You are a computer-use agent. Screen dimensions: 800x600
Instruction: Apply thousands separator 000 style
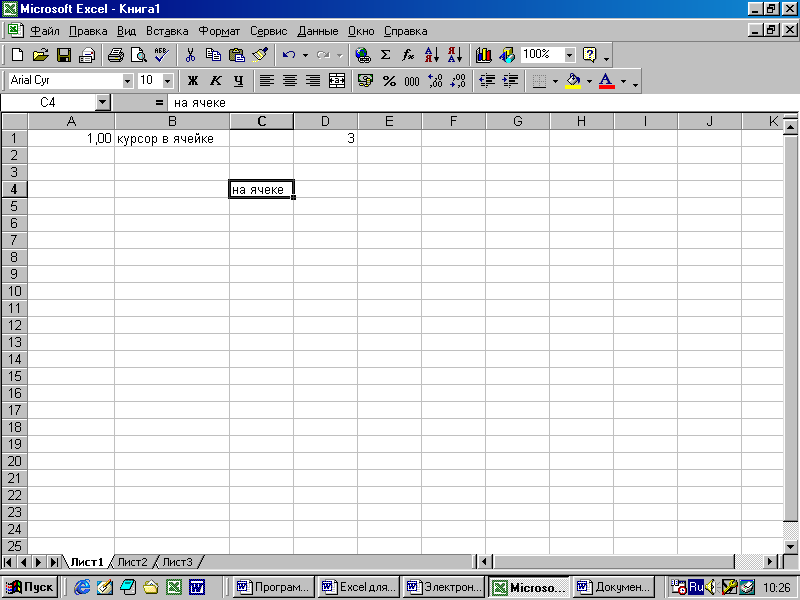pos(412,81)
